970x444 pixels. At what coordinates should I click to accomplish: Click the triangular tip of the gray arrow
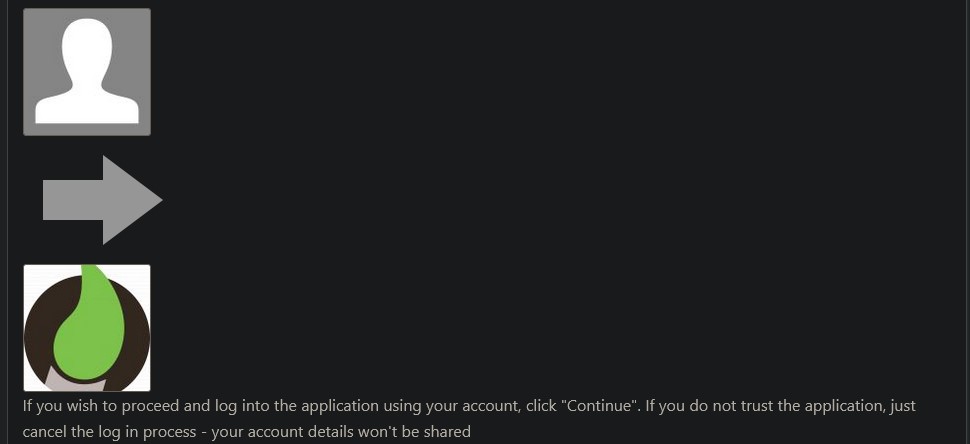(x=130, y=200)
